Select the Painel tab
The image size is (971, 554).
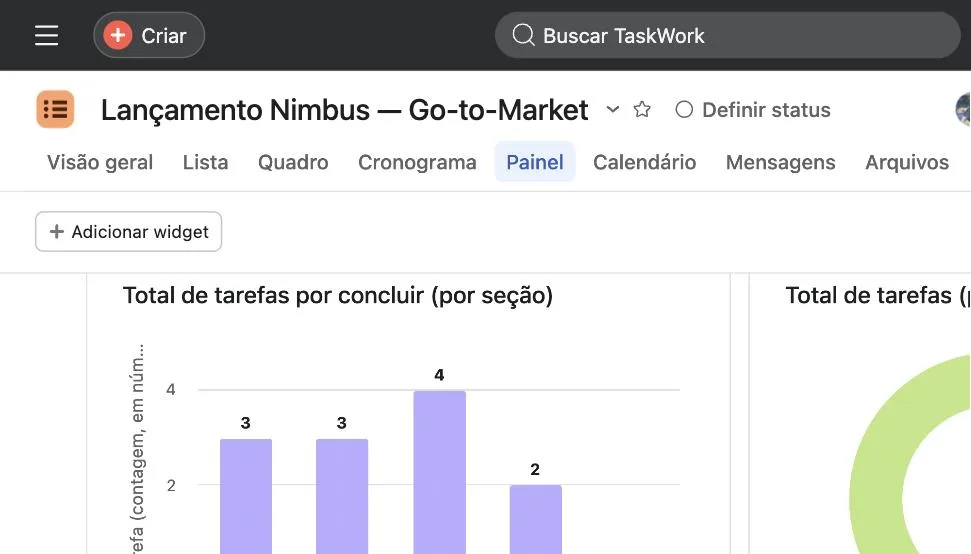pyautogui.click(x=535, y=162)
